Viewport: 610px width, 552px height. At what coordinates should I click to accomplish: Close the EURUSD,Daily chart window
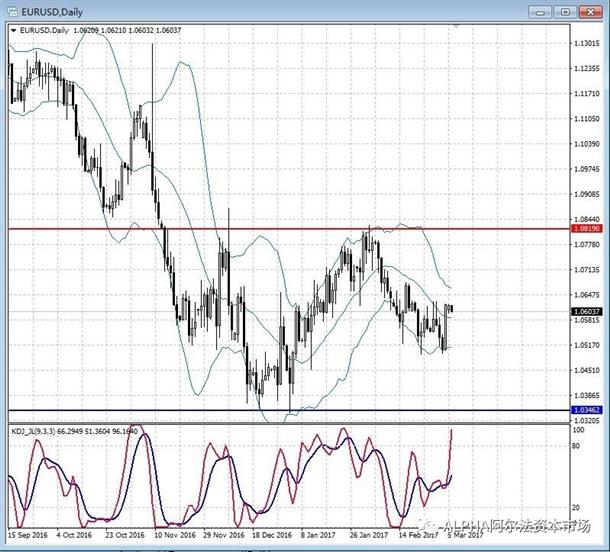591,12
